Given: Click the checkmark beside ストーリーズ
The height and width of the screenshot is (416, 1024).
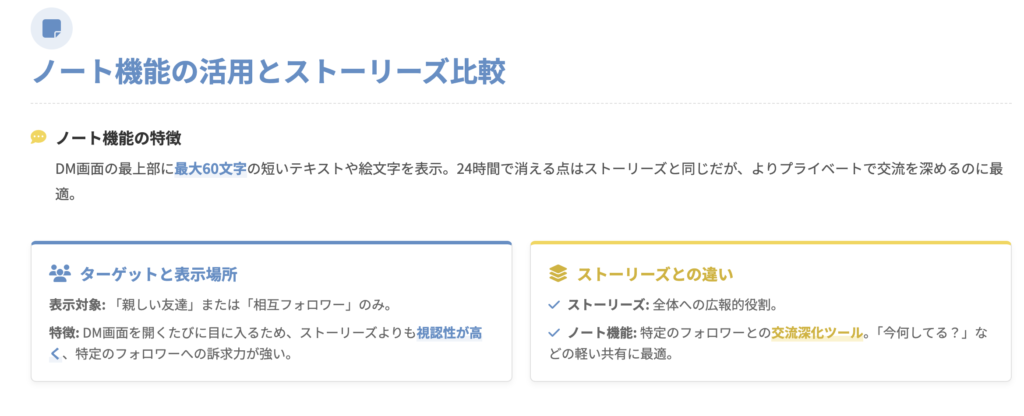Looking at the screenshot, I should [554, 305].
